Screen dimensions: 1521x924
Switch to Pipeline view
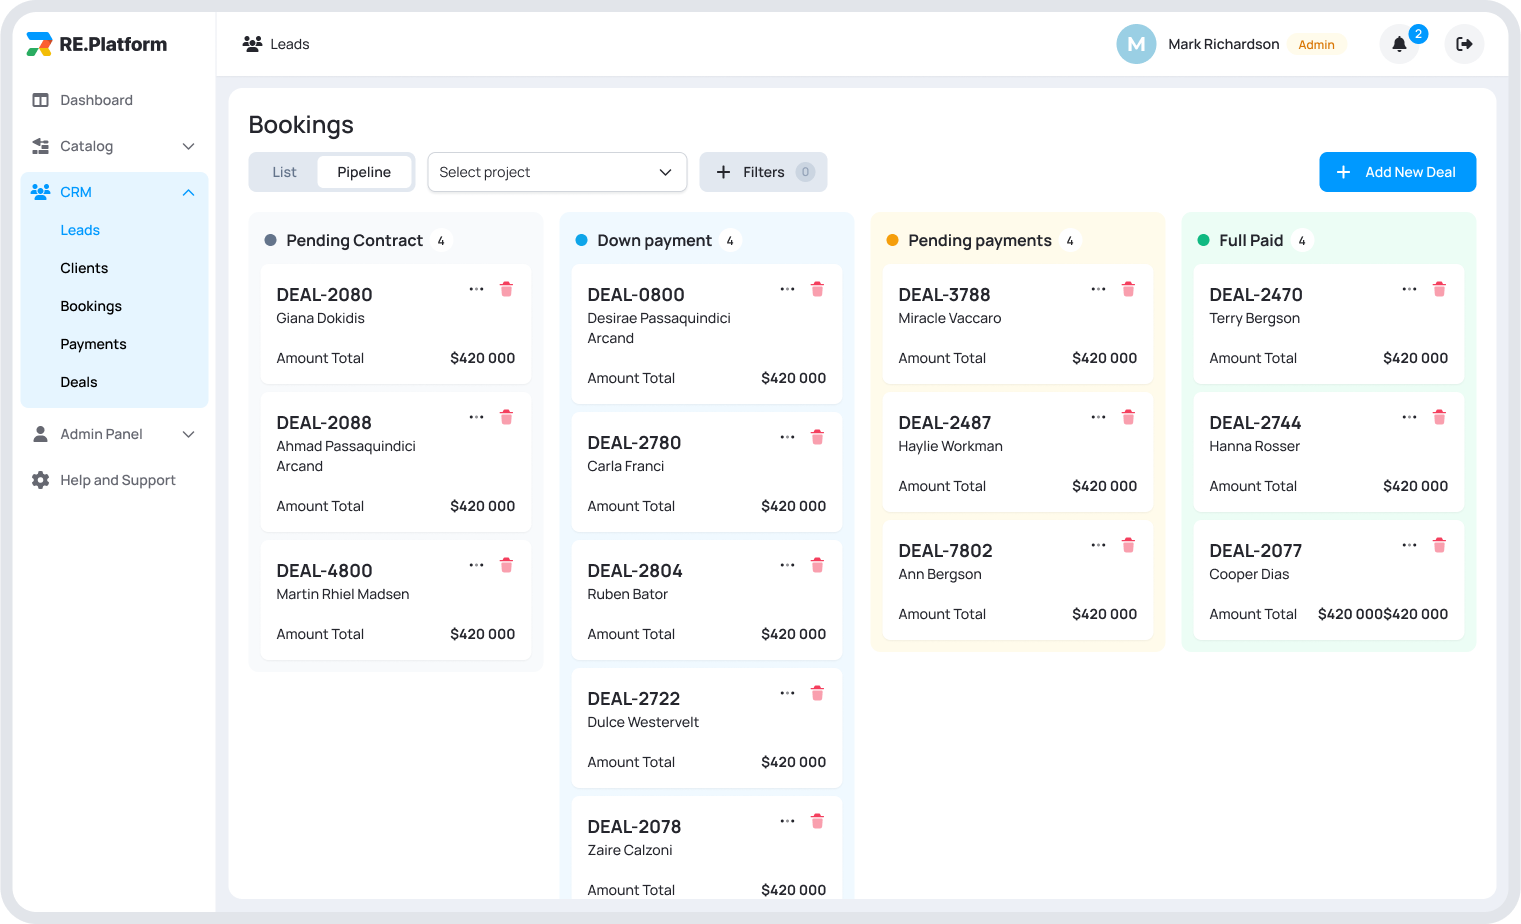[364, 172]
